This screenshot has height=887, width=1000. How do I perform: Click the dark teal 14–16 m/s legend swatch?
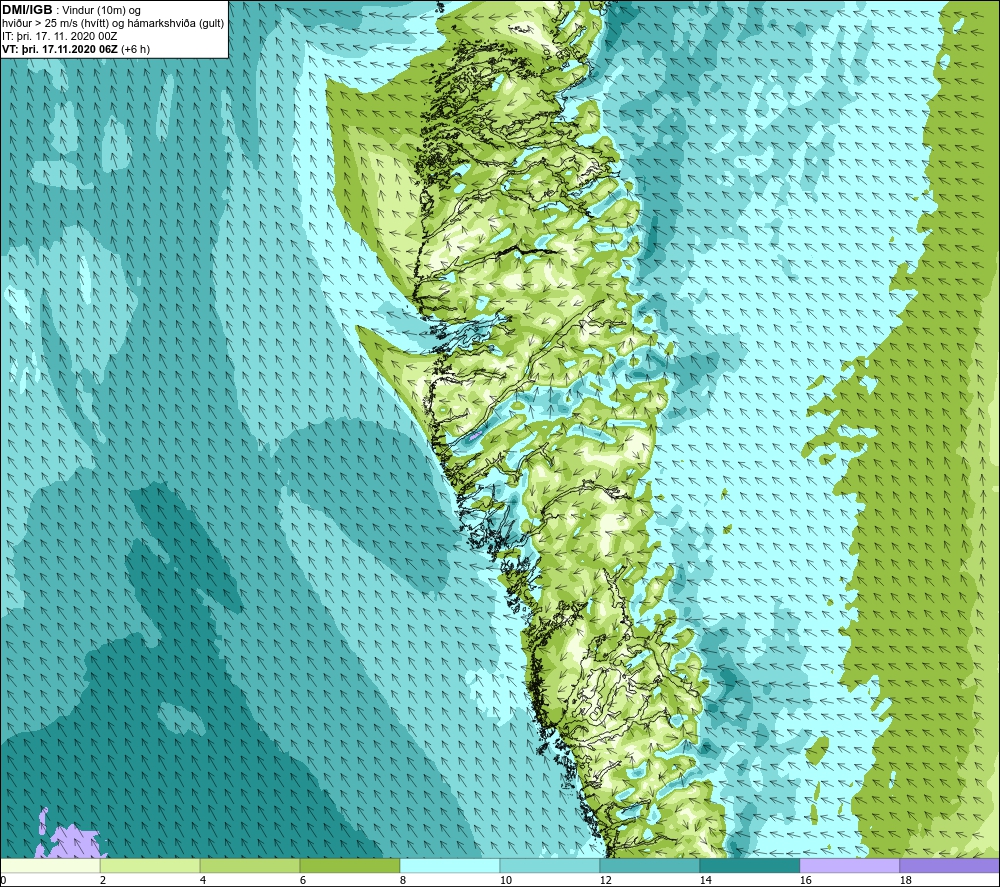click(749, 865)
